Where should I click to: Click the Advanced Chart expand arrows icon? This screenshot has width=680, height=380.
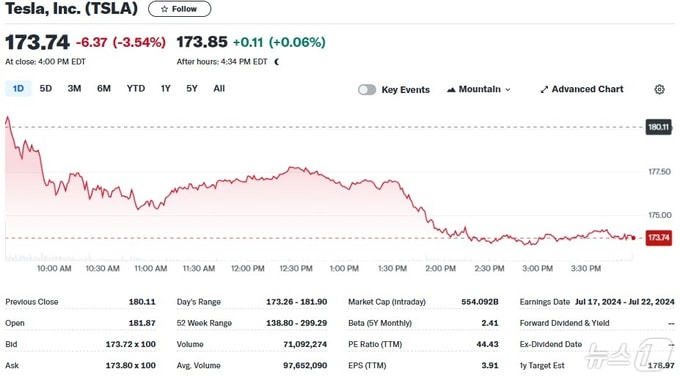tap(544, 90)
